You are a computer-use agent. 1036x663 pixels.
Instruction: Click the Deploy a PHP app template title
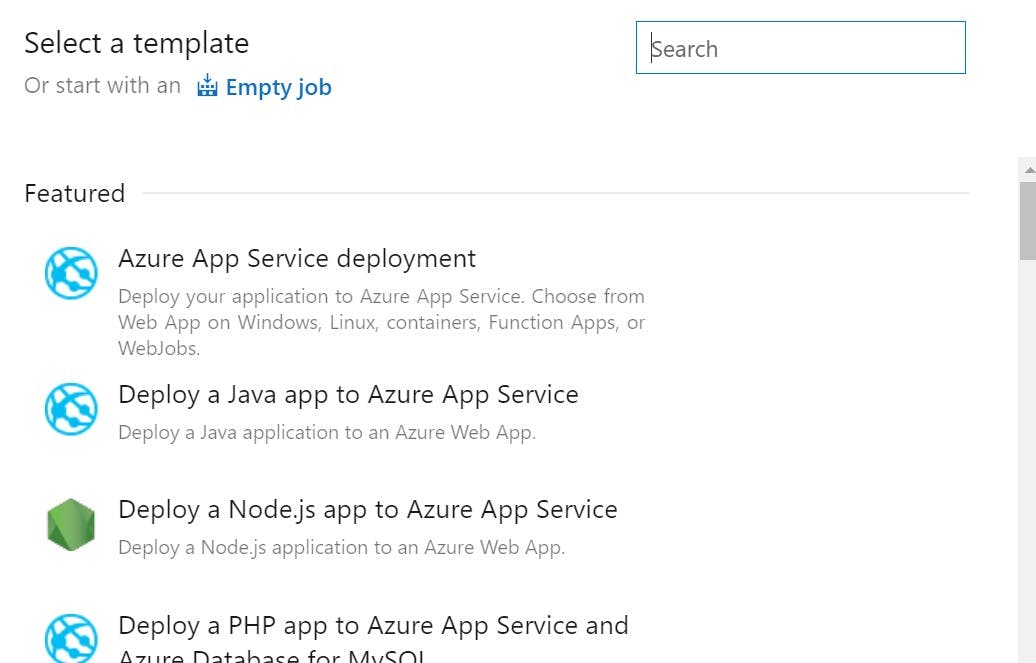click(373, 625)
